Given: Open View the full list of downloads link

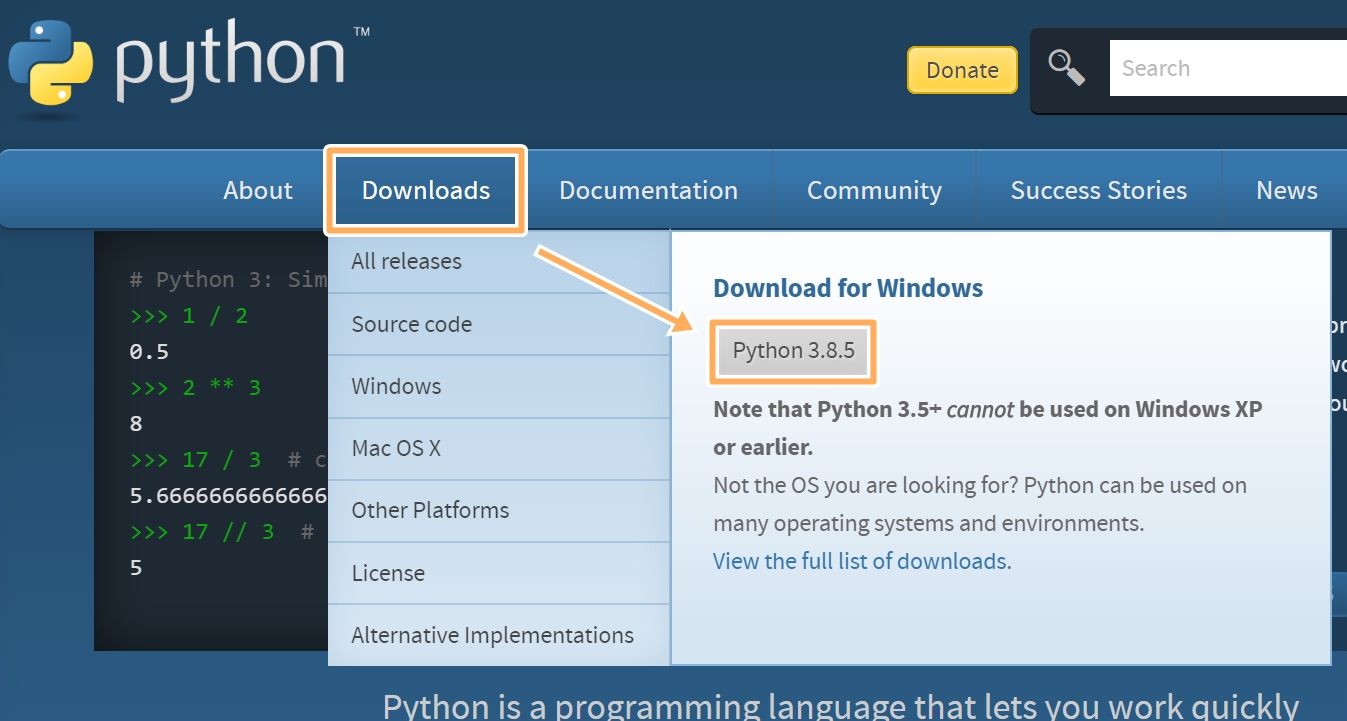Looking at the screenshot, I should pos(859,561).
